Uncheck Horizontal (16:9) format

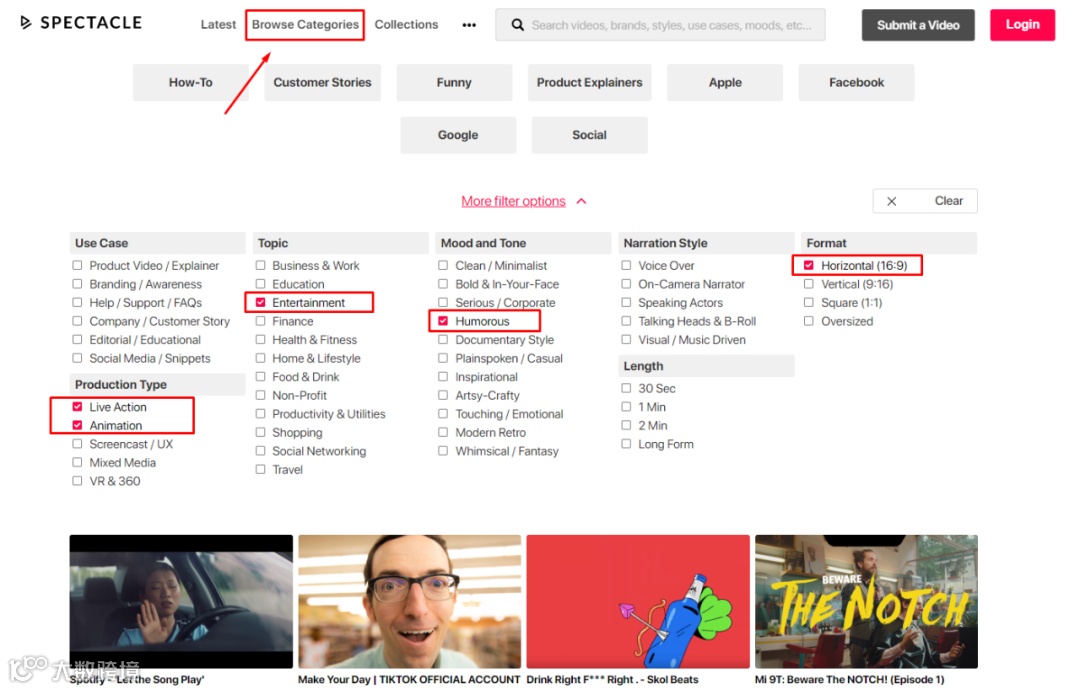click(809, 265)
